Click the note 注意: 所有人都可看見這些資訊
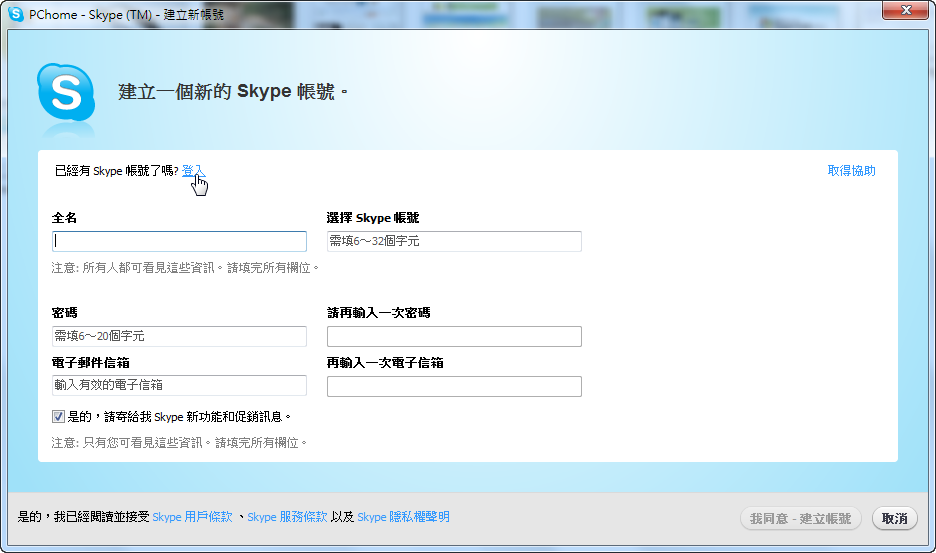Viewport: 936px width, 553px height. click(x=185, y=268)
